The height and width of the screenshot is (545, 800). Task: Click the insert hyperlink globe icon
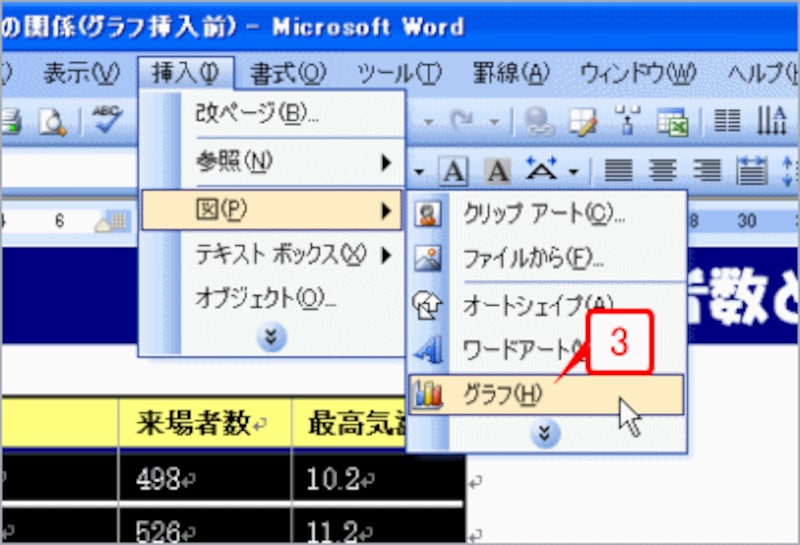coord(539,121)
